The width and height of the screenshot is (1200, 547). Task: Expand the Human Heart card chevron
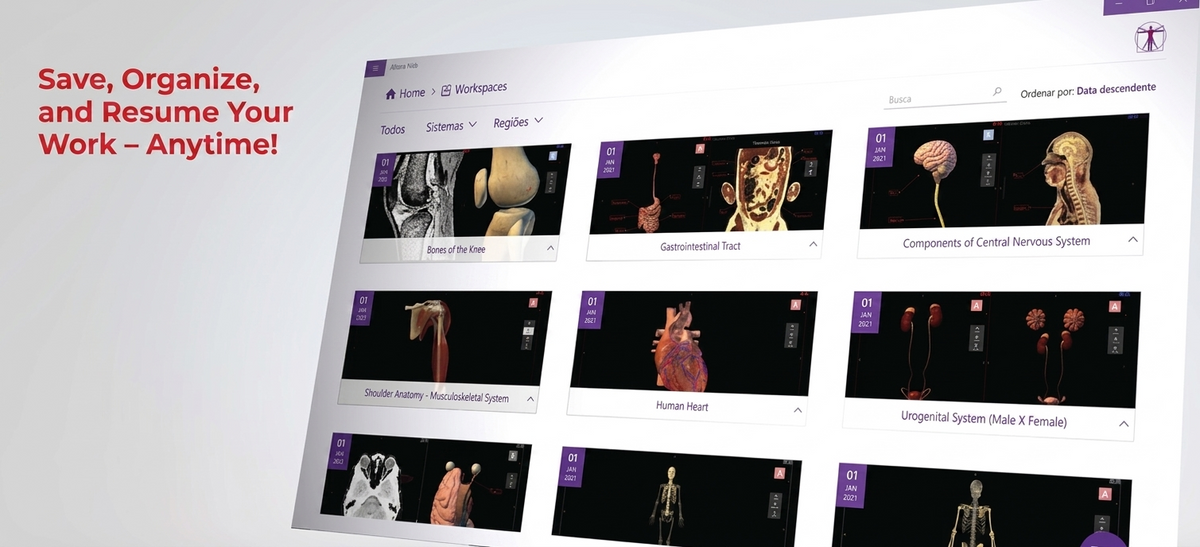(x=798, y=410)
